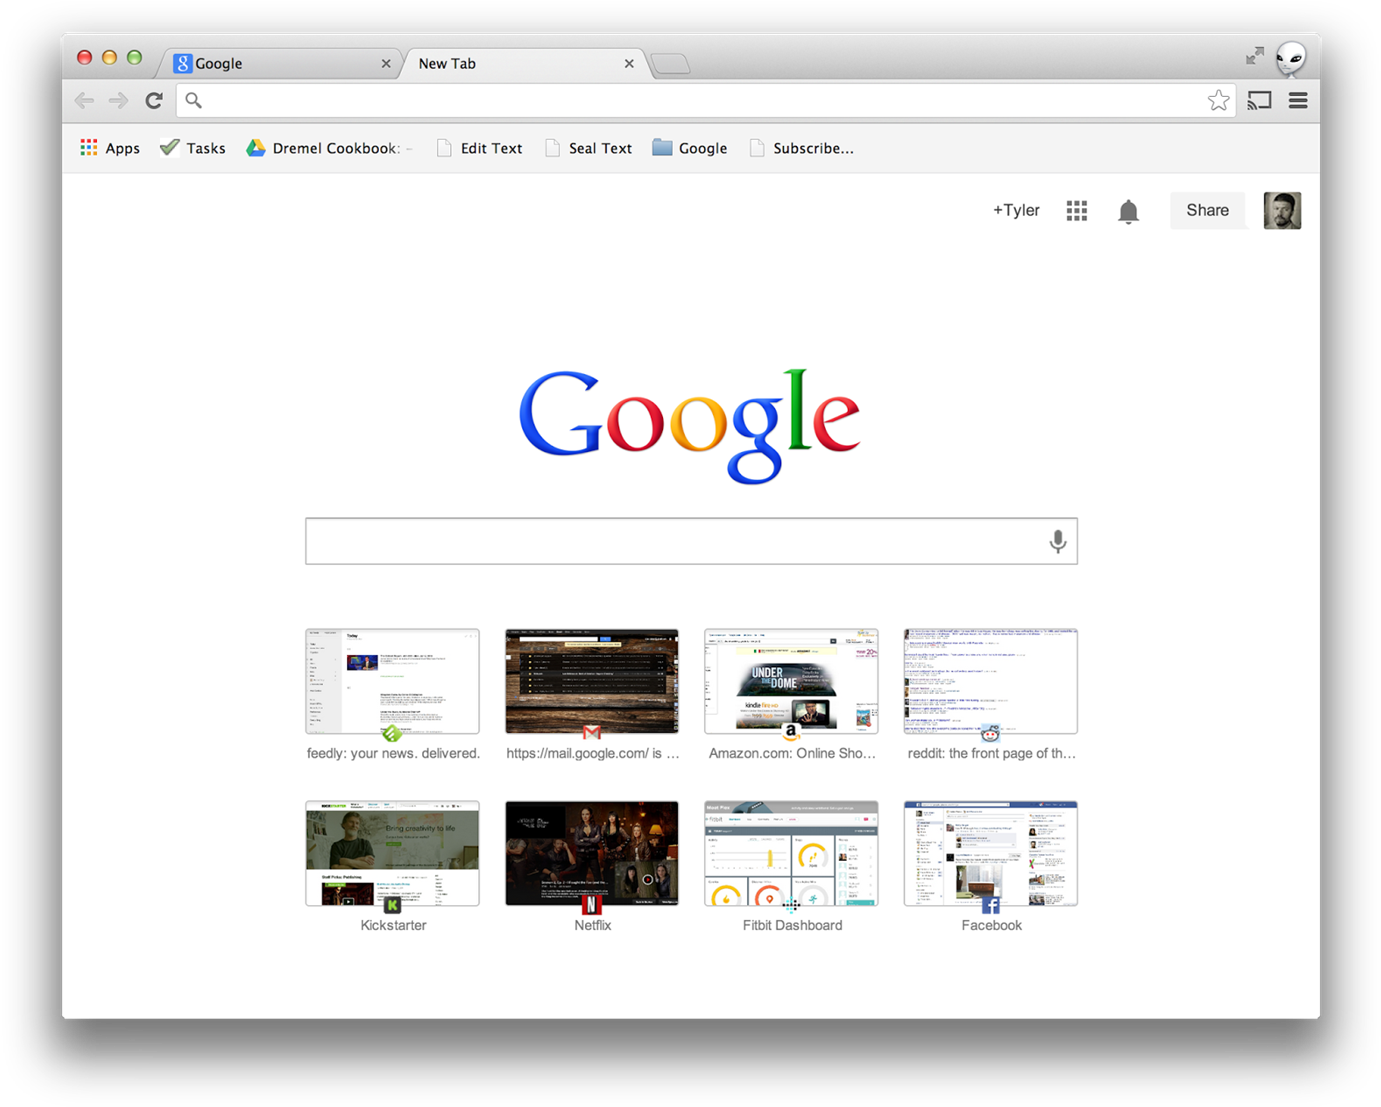Viewport: 1381px width, 1107px height.
Task: Click the 'Fitbit Dashboard' caption text
Action: tap(792, 926)
